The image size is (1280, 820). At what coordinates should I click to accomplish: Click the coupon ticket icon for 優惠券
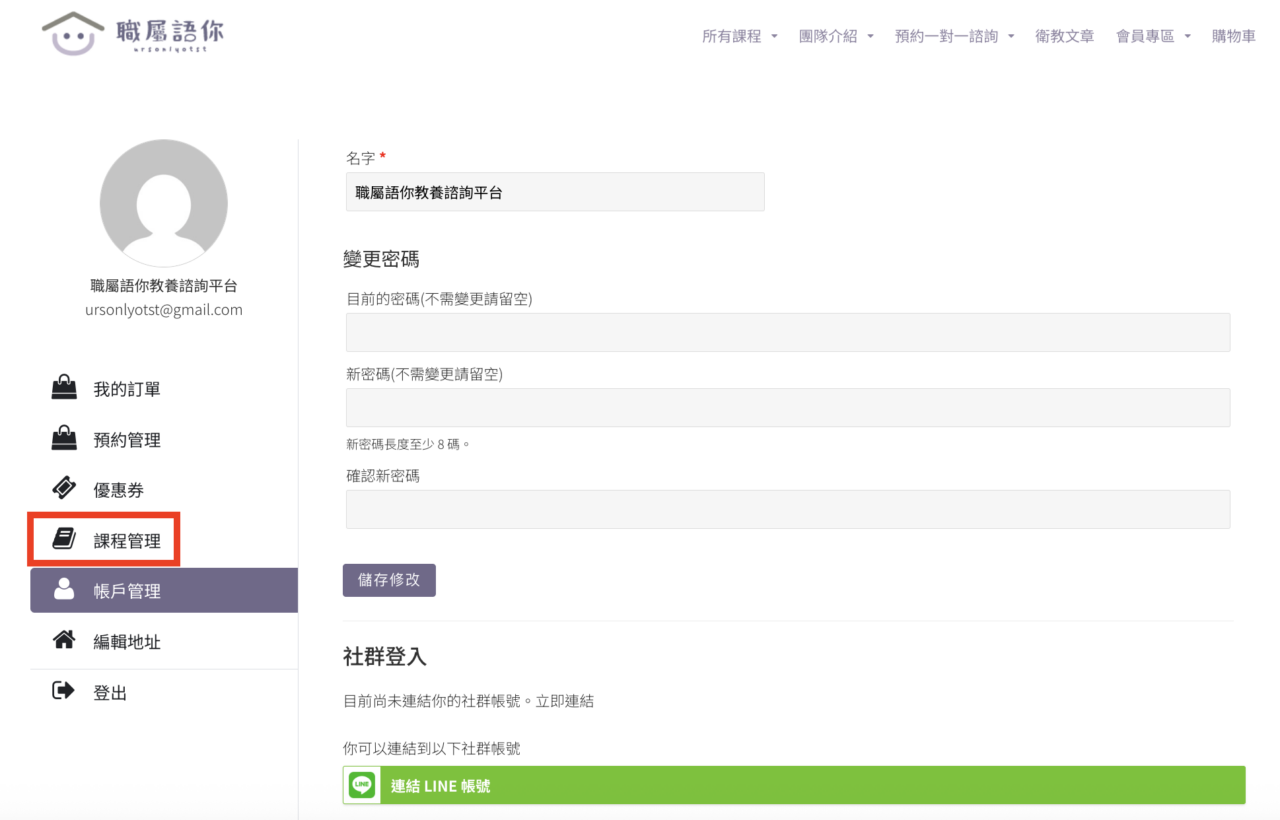pyautogui.click(x=64, y=489)
